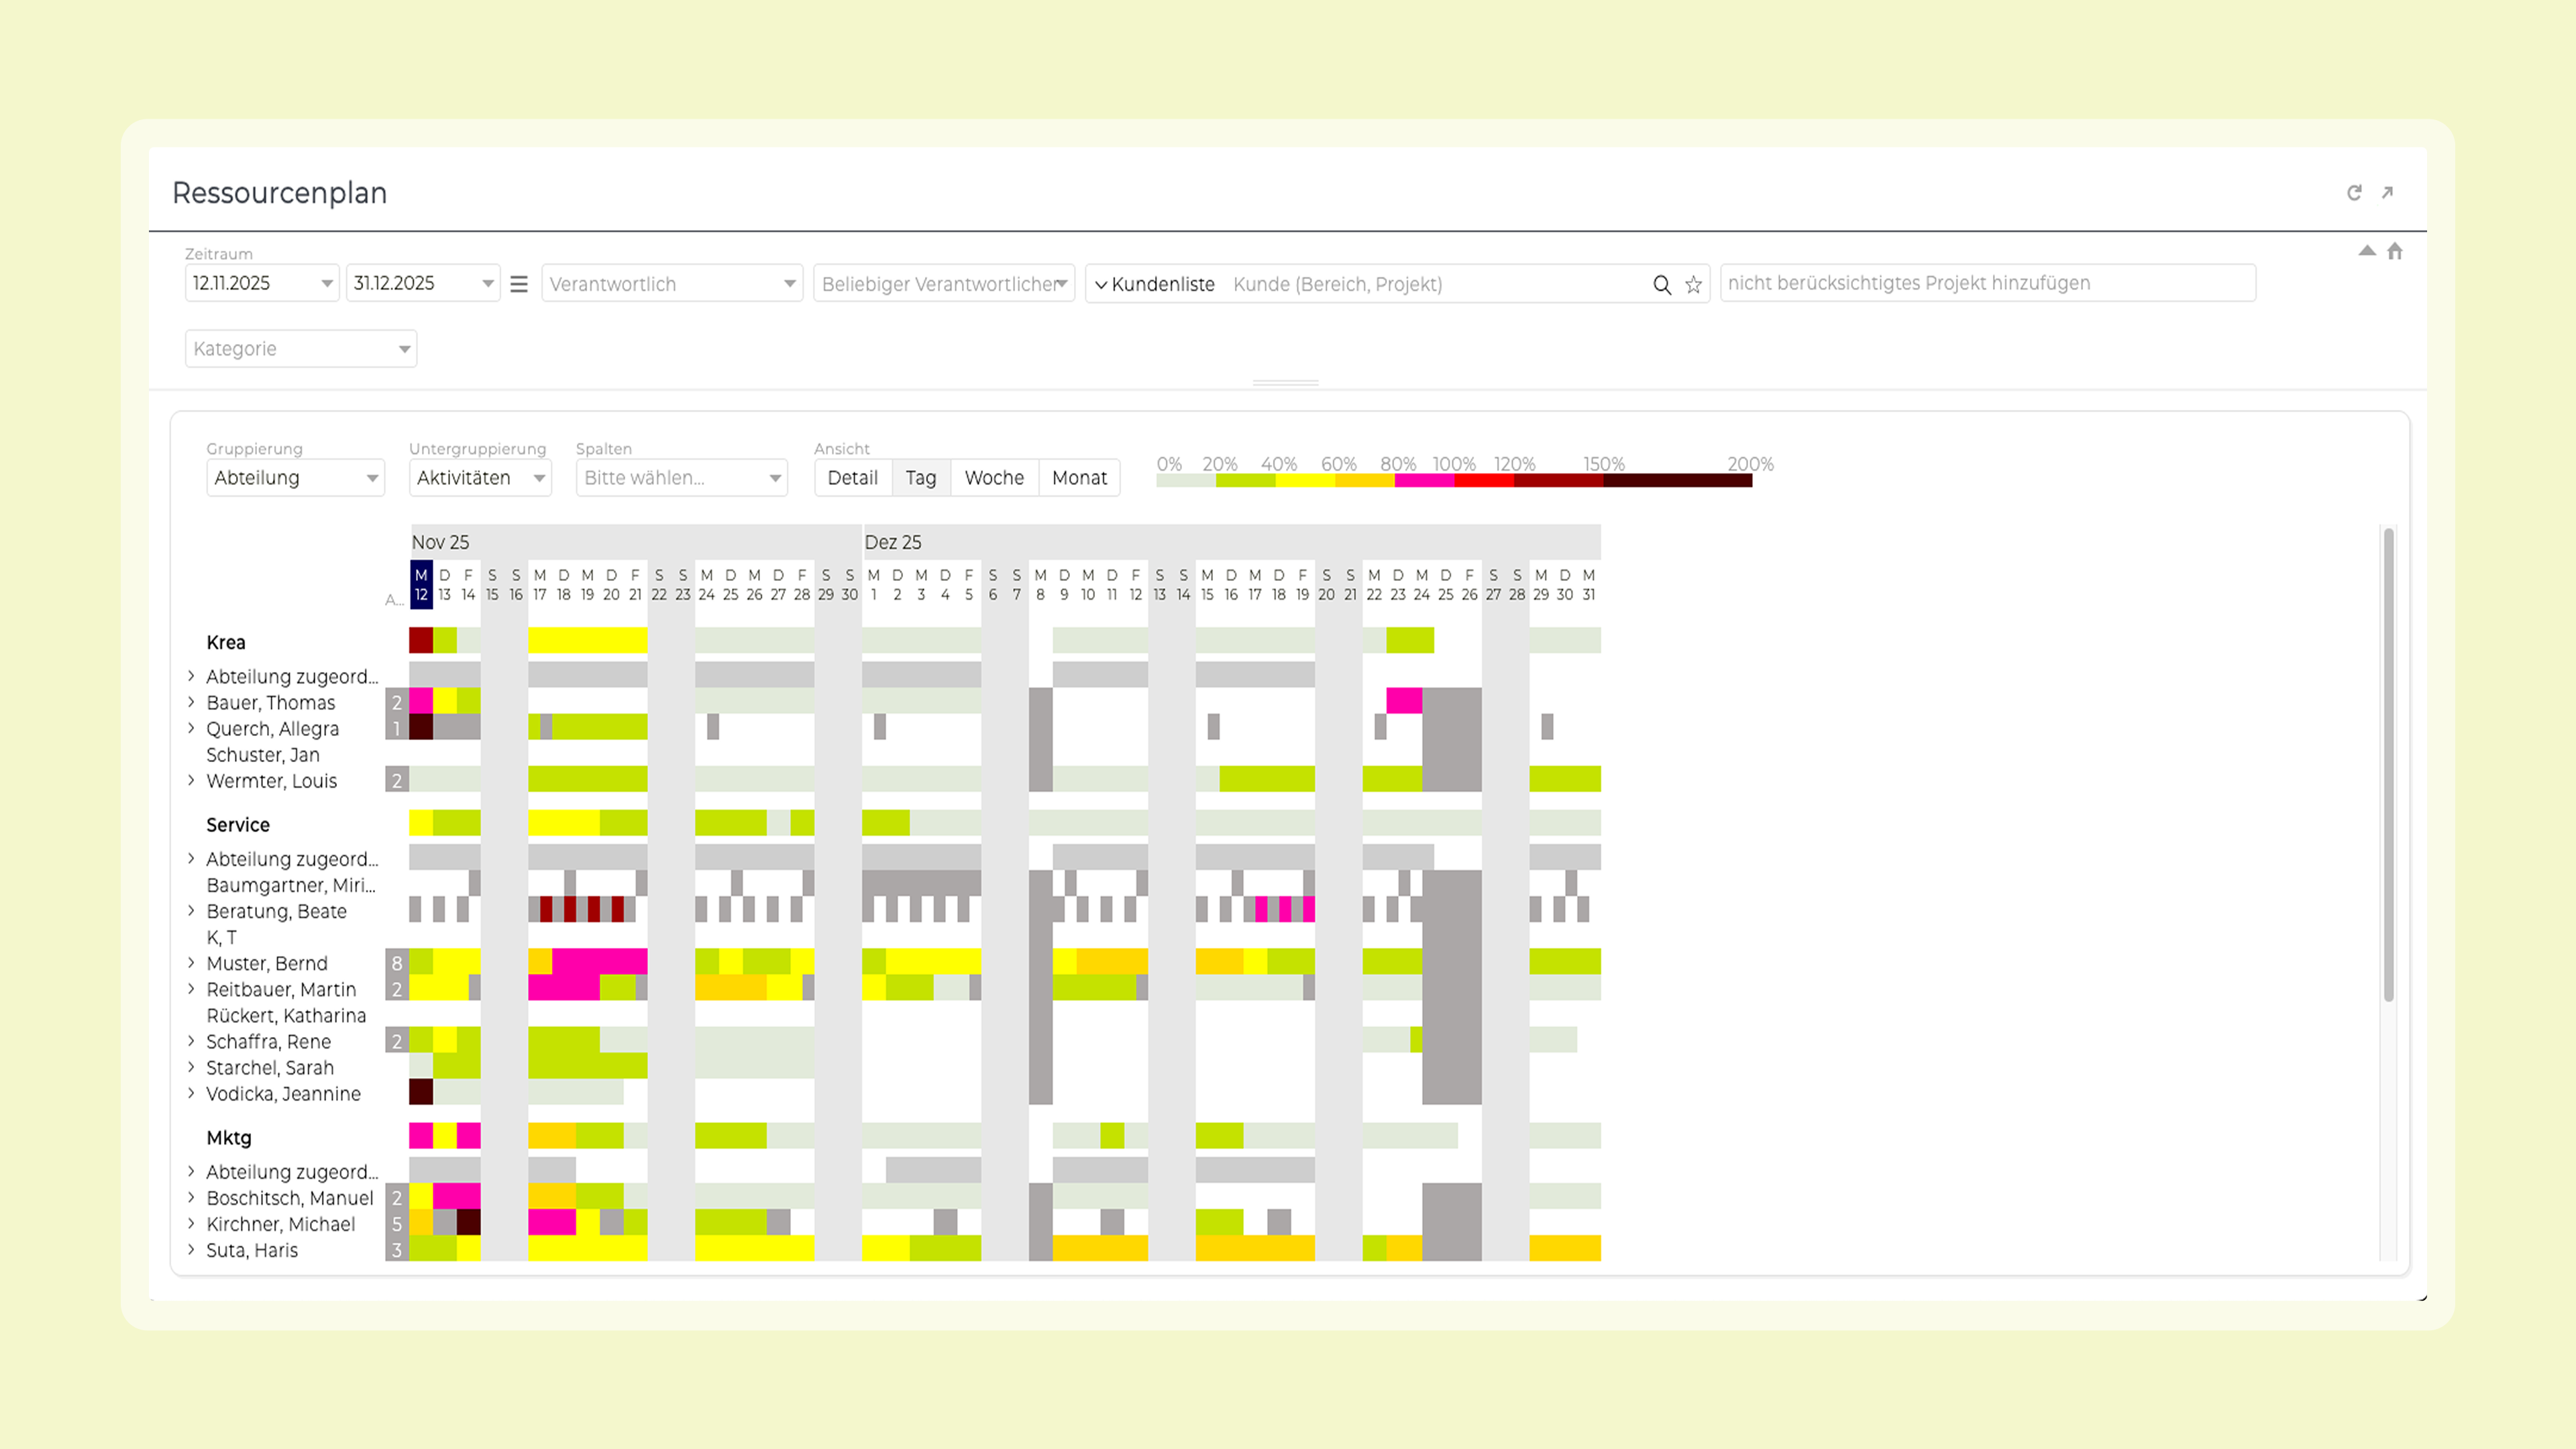Select the Detail view toggle
This screenshot has height=1449, width=2576.
[852, 478]
